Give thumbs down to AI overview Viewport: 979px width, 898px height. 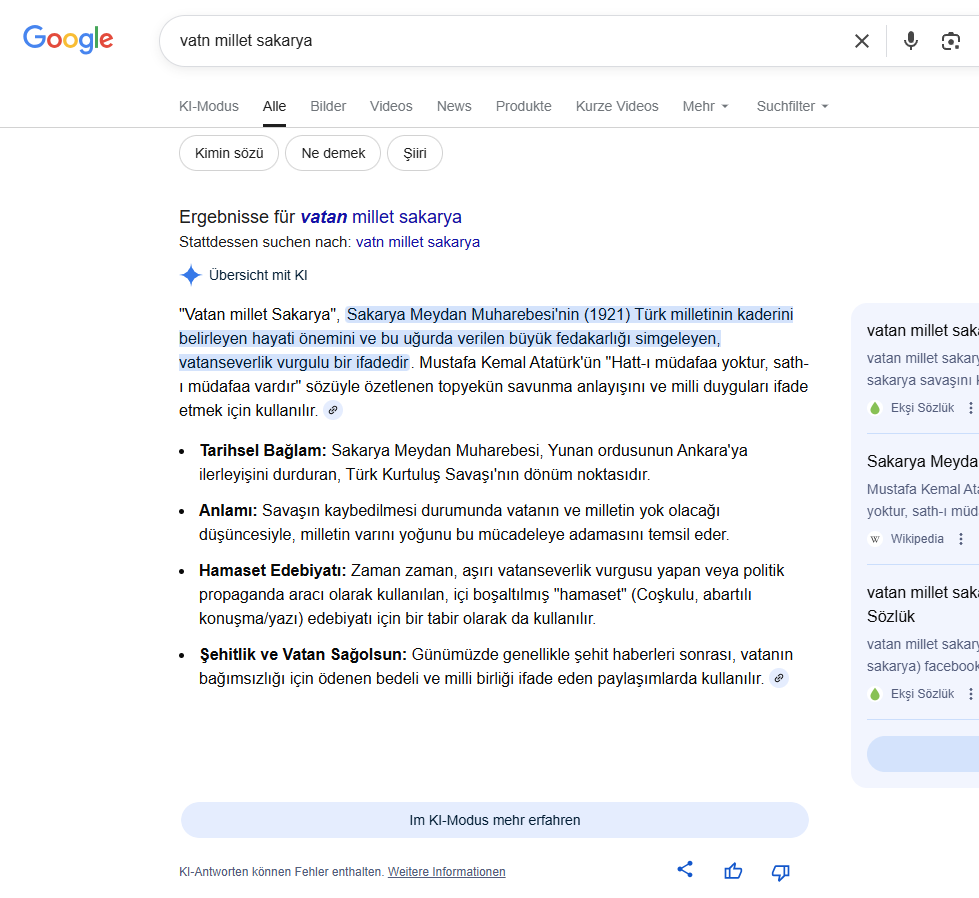pyautogui.click(x=781, y=871)
